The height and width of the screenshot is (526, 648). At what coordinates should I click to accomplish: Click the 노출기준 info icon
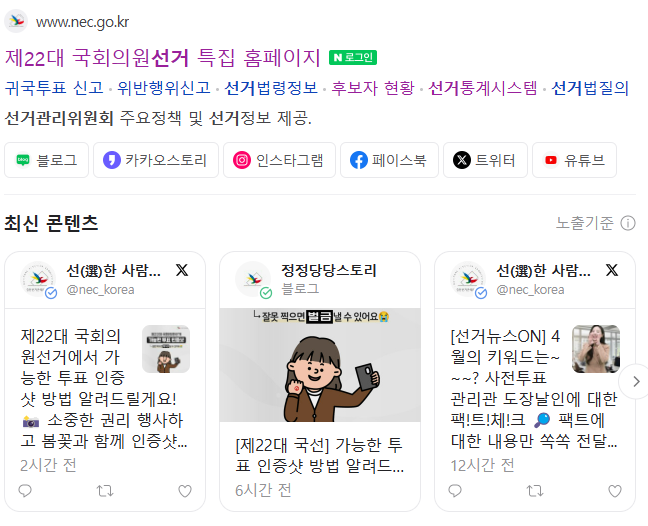coord(628,224)
